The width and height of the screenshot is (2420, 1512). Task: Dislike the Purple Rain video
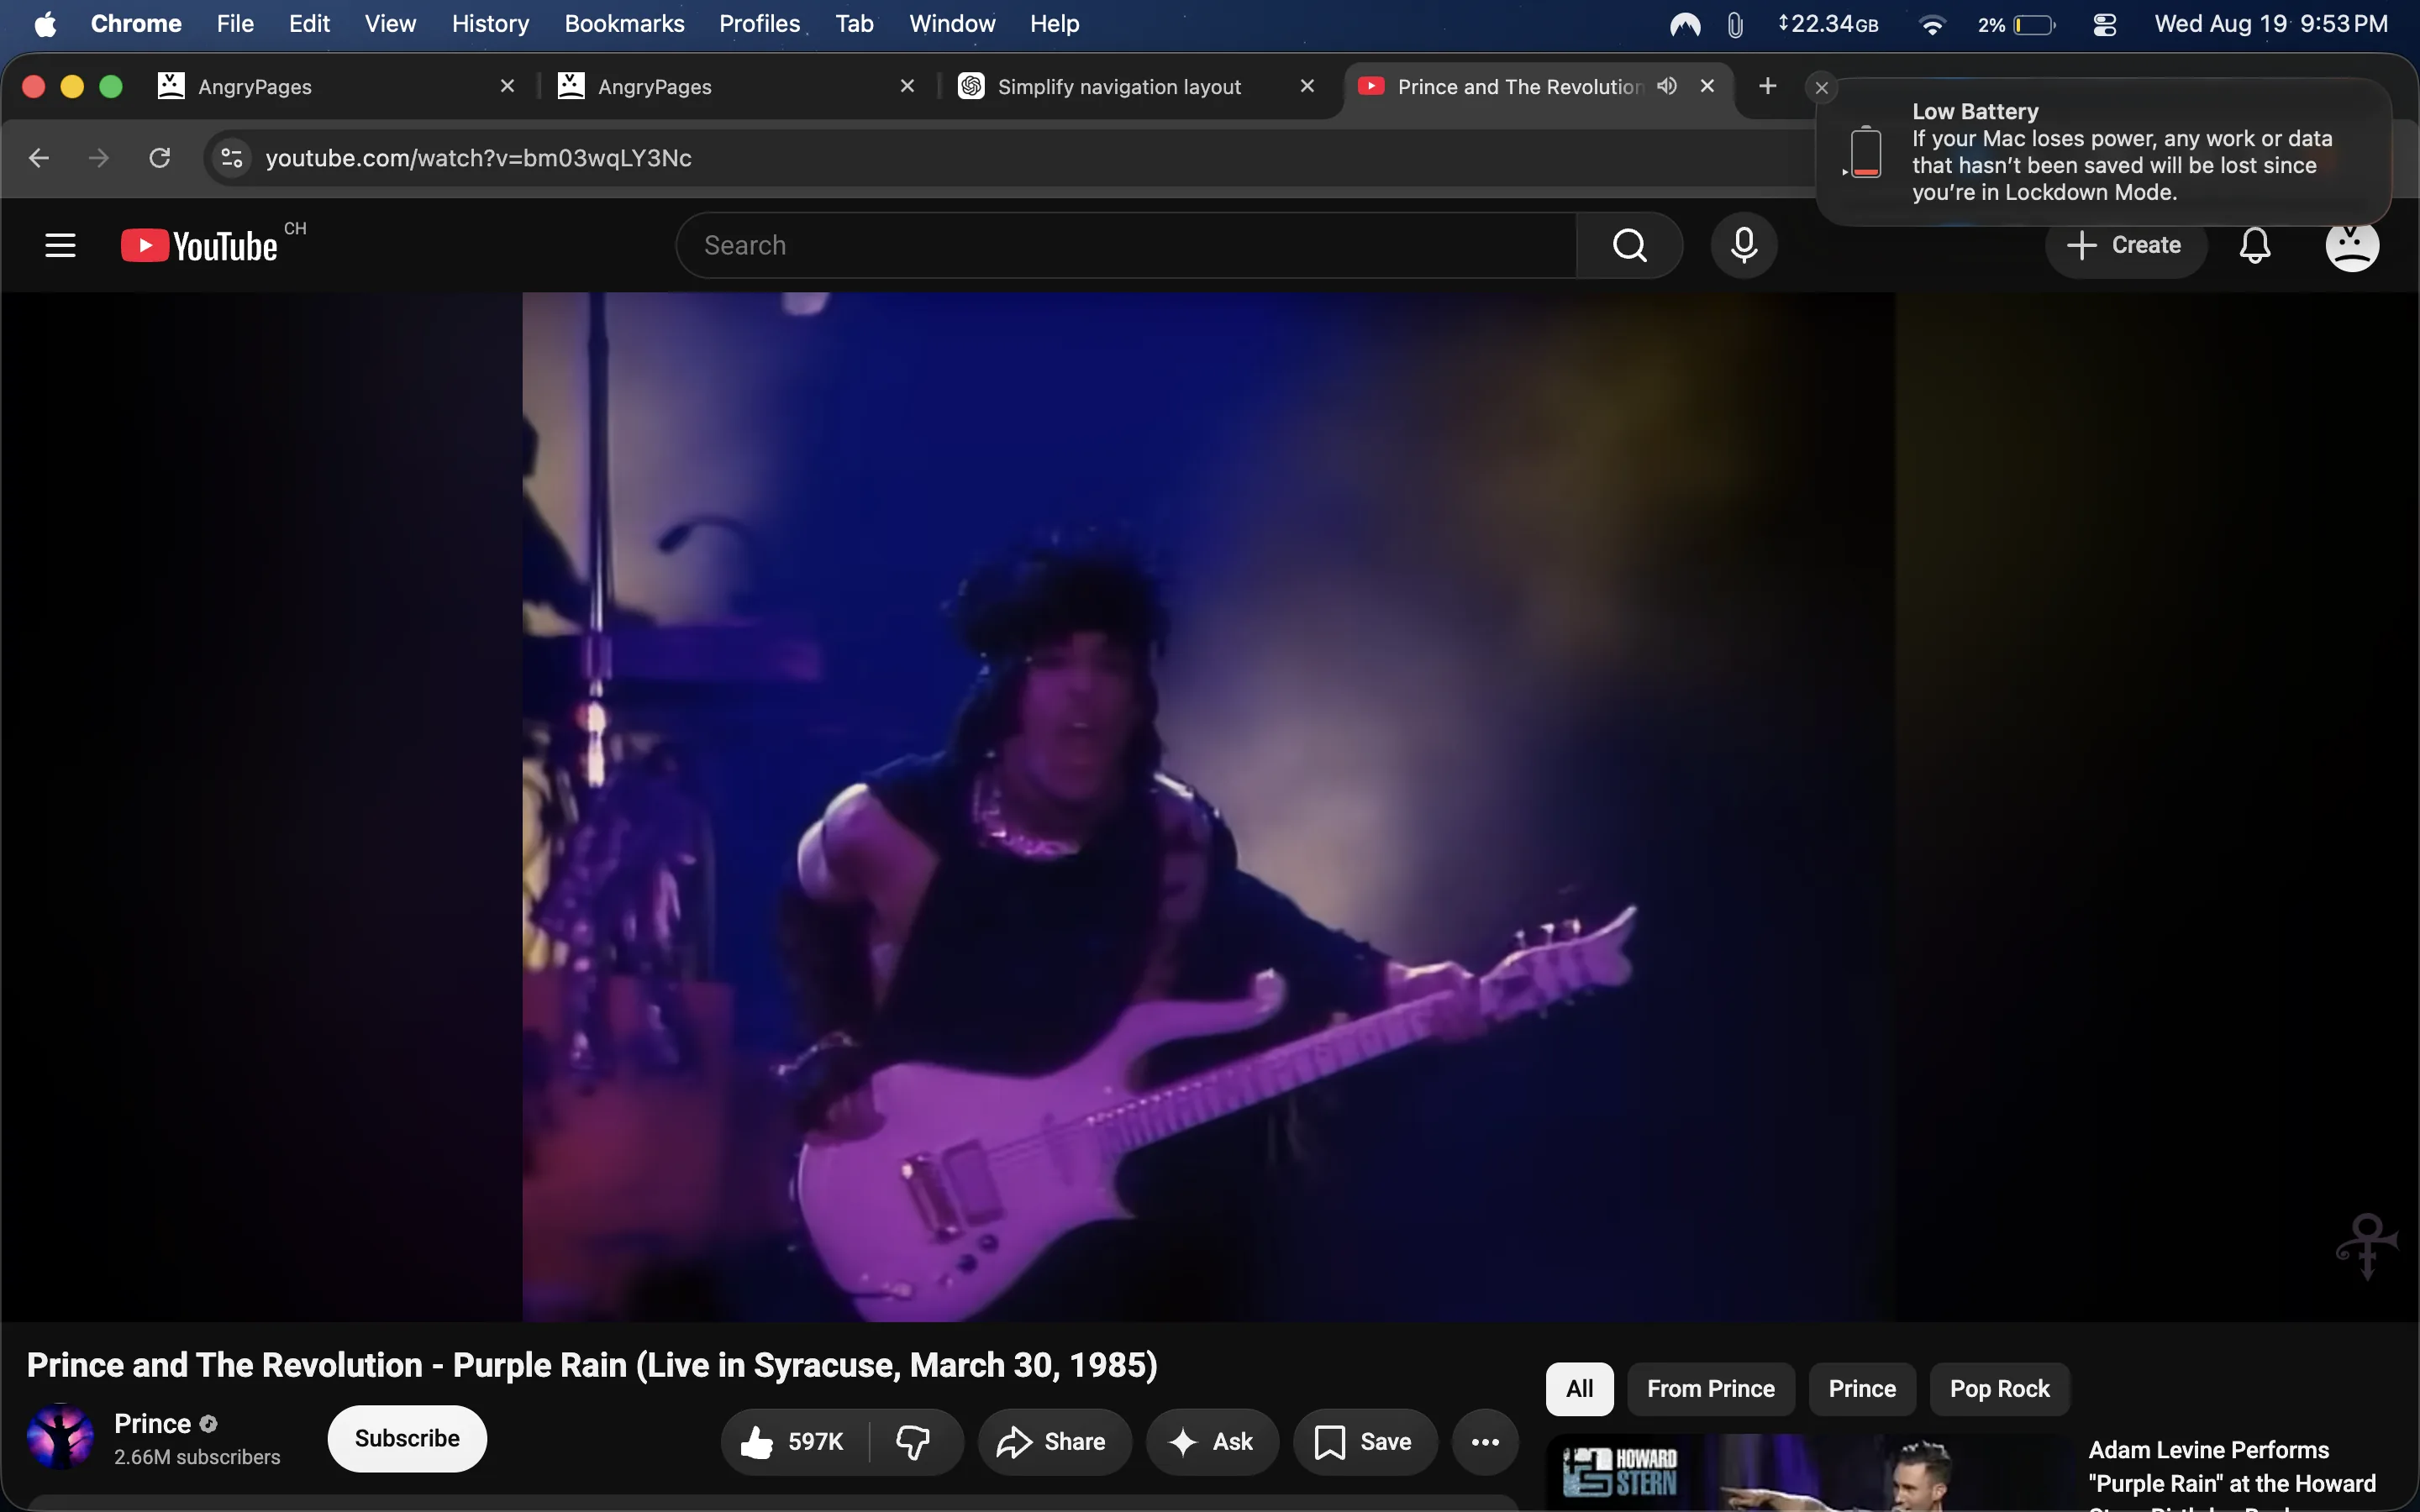click(913, 1441)
